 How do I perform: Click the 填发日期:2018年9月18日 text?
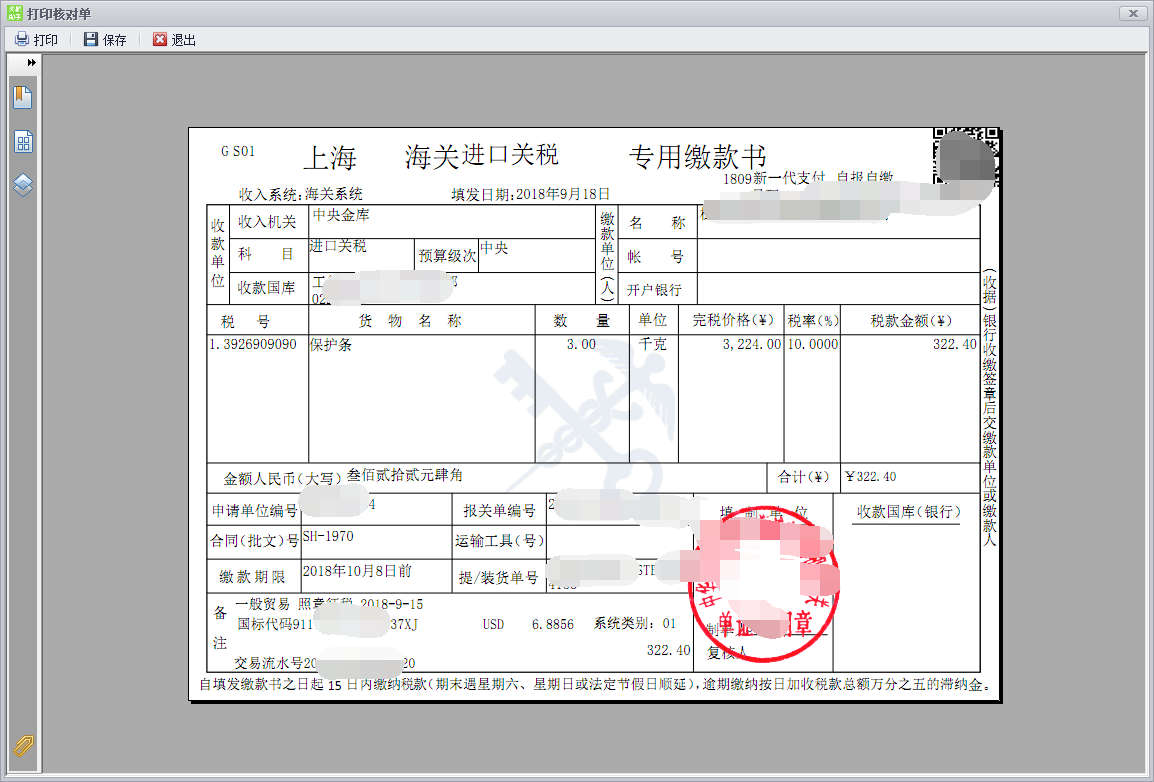[x=531, y=194]
